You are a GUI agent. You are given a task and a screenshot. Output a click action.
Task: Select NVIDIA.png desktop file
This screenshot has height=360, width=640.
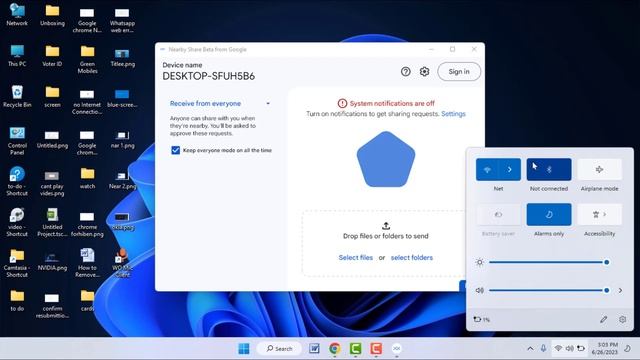point(52,261)
